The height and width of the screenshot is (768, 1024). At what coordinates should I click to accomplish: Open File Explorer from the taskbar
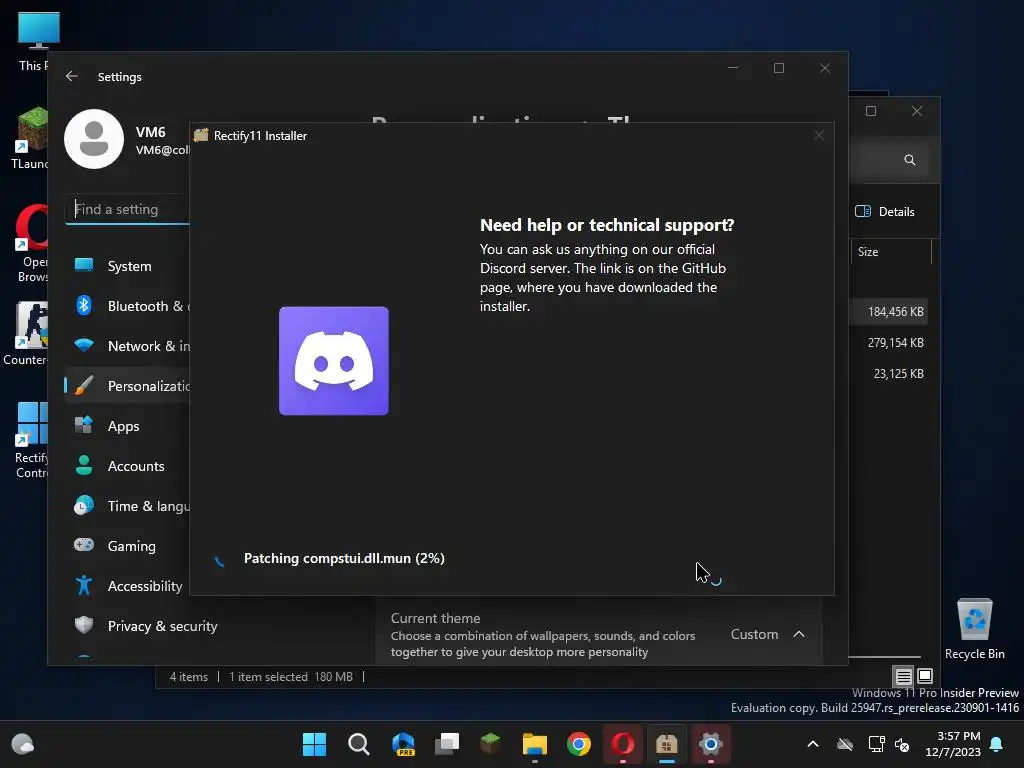[x=535, y=744]
